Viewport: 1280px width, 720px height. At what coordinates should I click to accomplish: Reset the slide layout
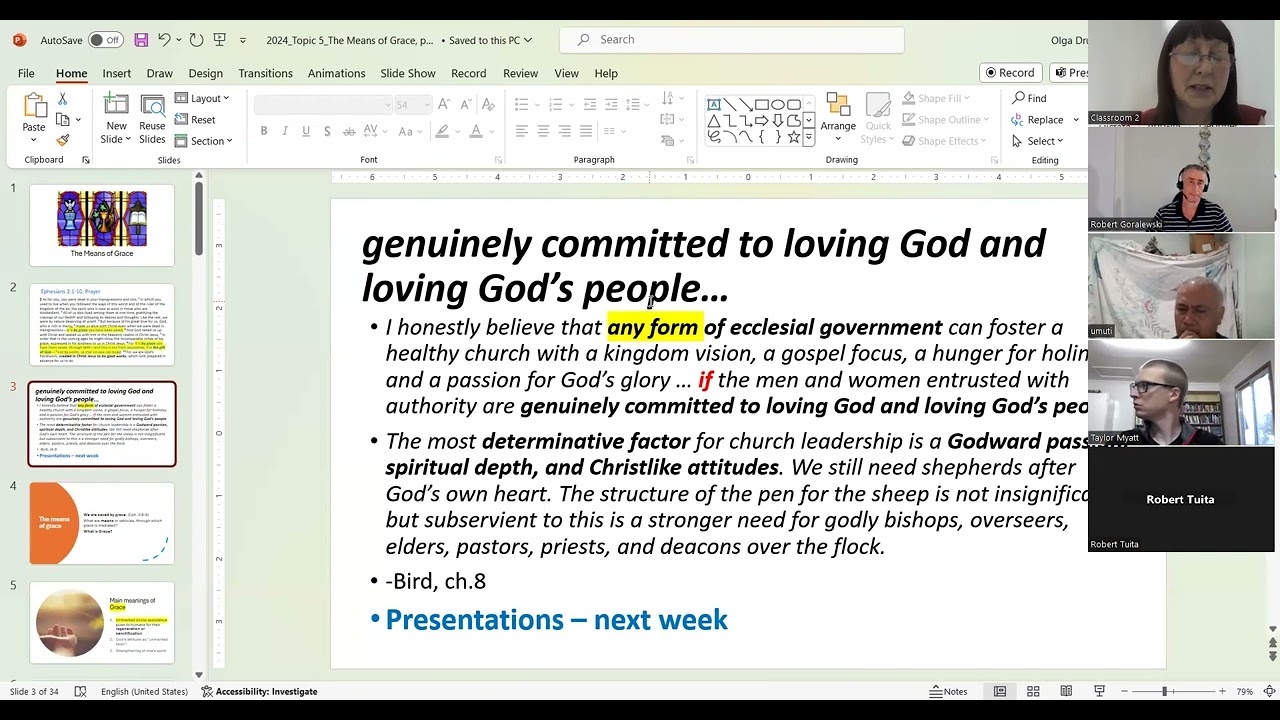tap(195, 120)
